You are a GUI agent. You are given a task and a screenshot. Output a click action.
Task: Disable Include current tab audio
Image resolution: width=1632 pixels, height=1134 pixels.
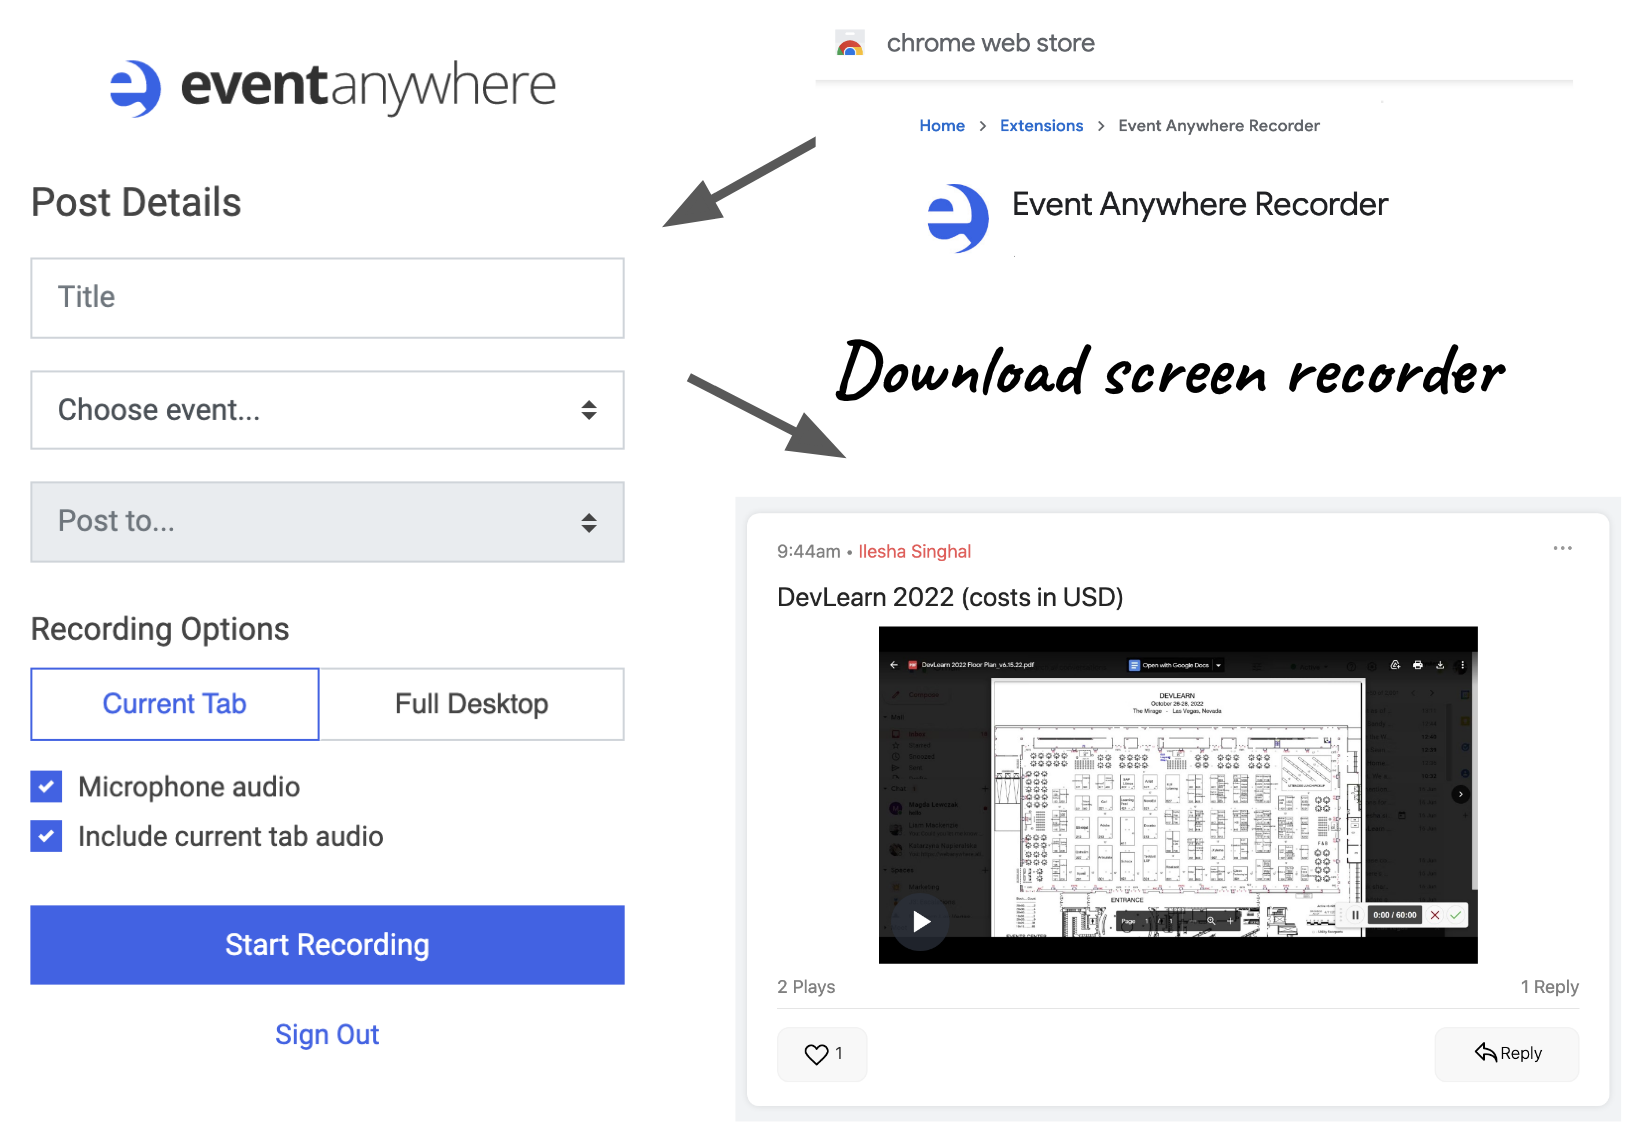pos(46,836)
